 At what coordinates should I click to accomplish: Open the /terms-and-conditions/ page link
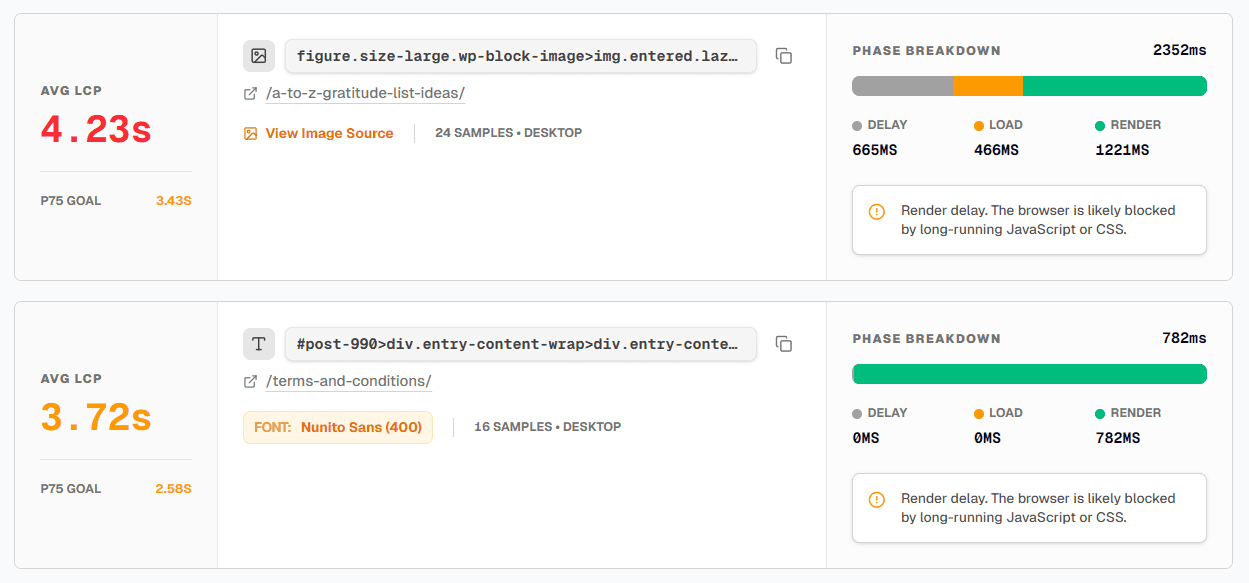[348, 382]
